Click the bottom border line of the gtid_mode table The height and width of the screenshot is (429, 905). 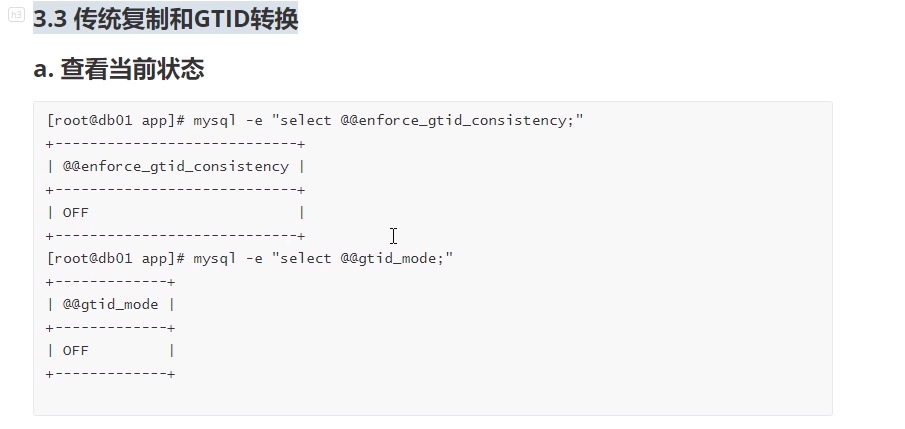pyautogui.click(x=110, y=373)
